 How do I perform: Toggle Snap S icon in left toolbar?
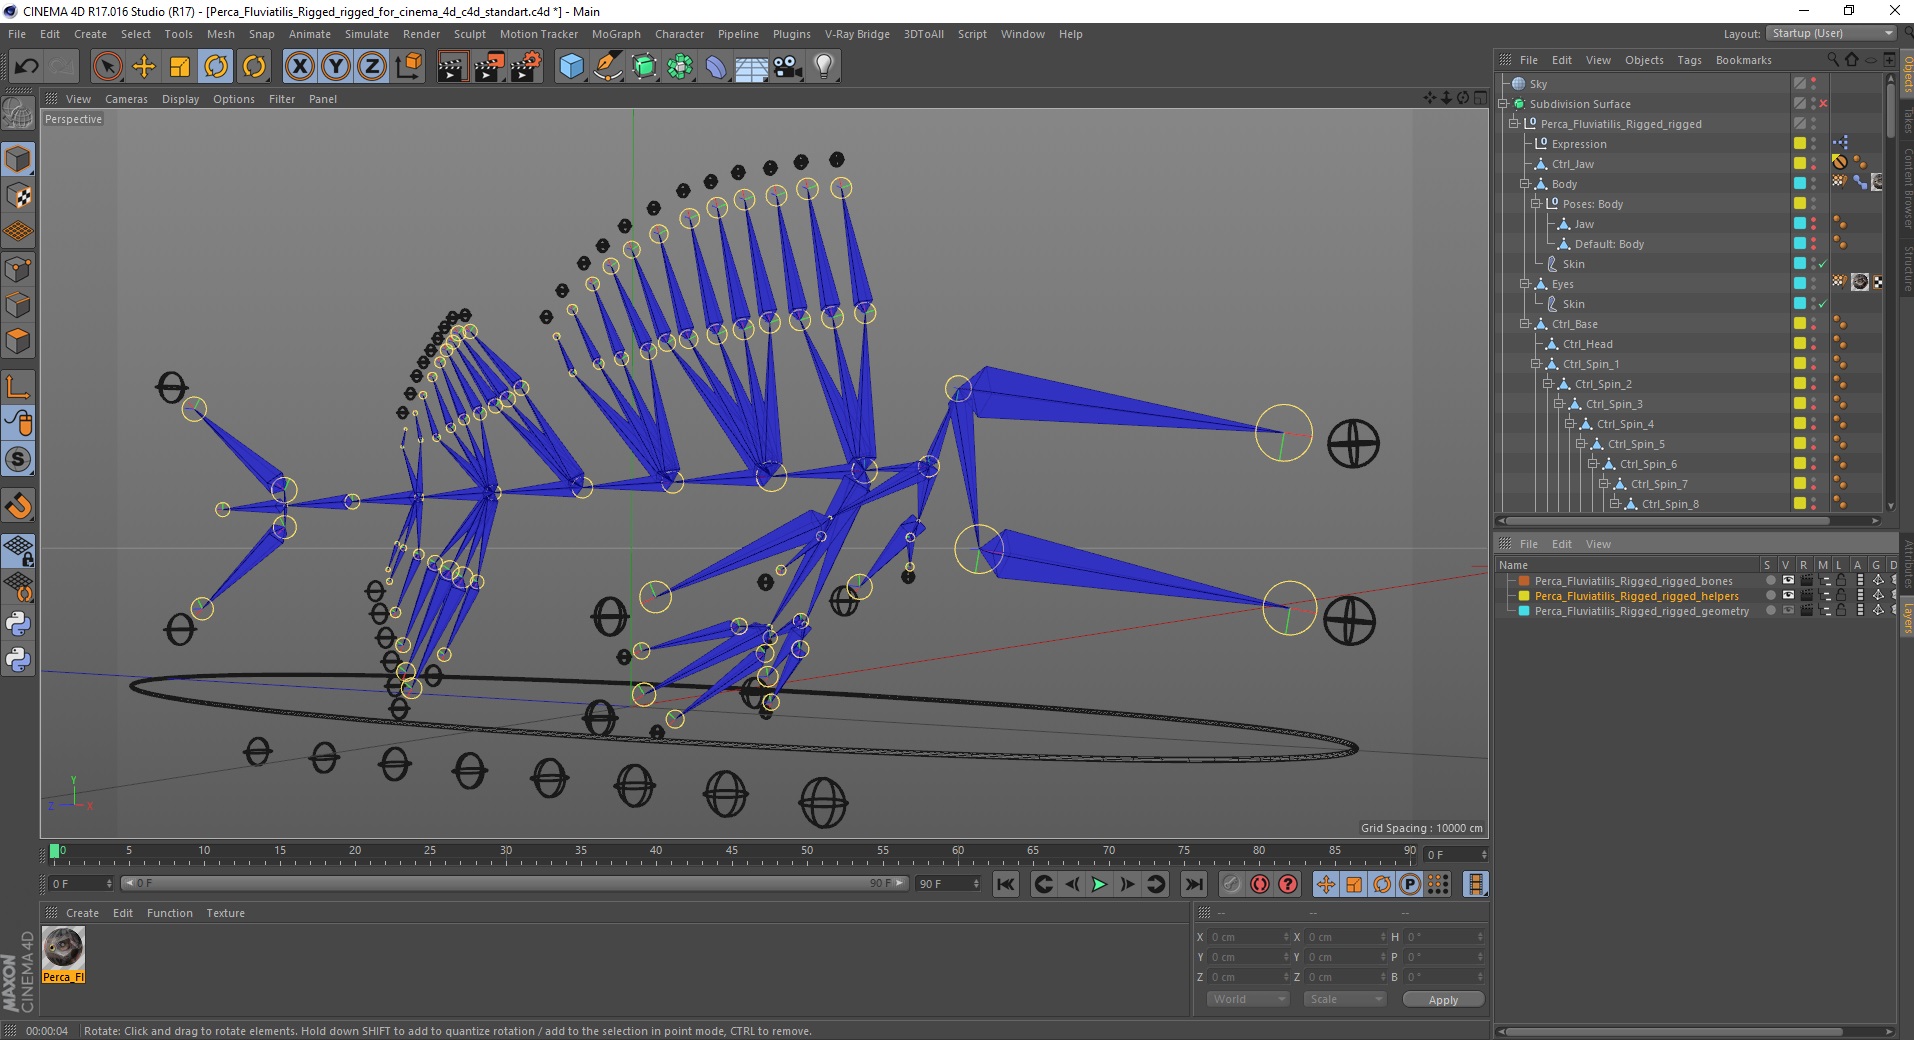tap(18, 459)
